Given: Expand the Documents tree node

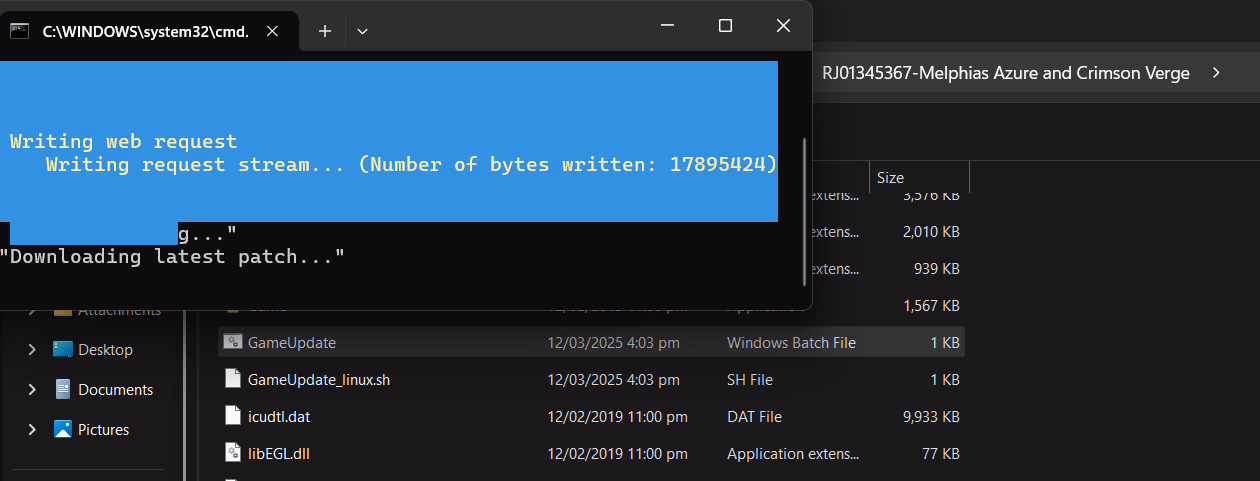Looking at the screenshot, I should [32, 389].
